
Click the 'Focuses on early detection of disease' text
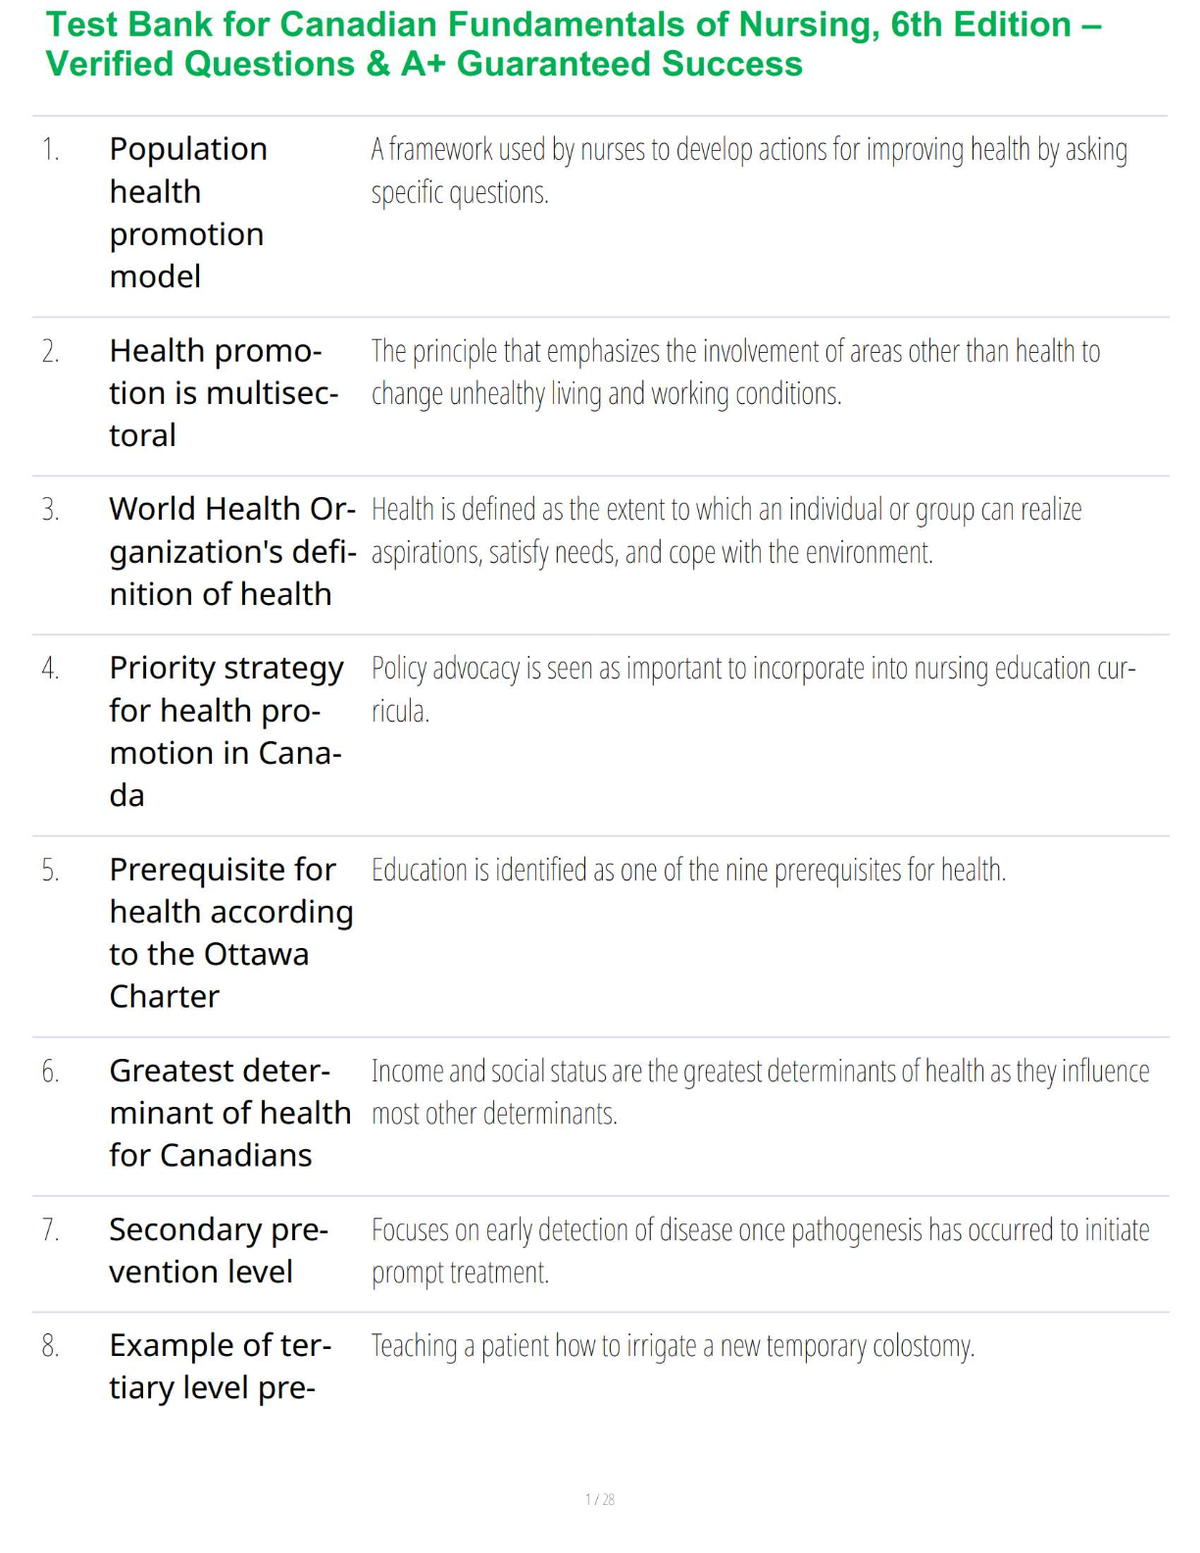pos(760,1251)
